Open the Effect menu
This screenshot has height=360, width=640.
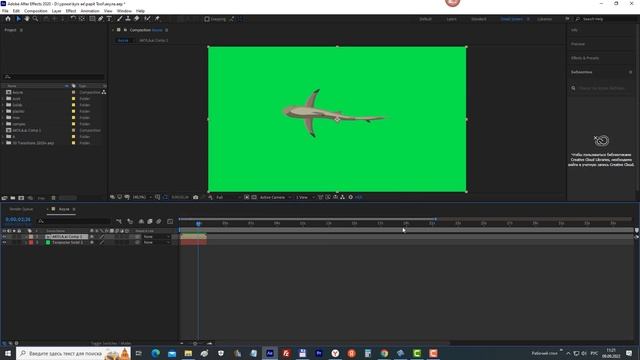pyautogui.click(x=71, y=11)
